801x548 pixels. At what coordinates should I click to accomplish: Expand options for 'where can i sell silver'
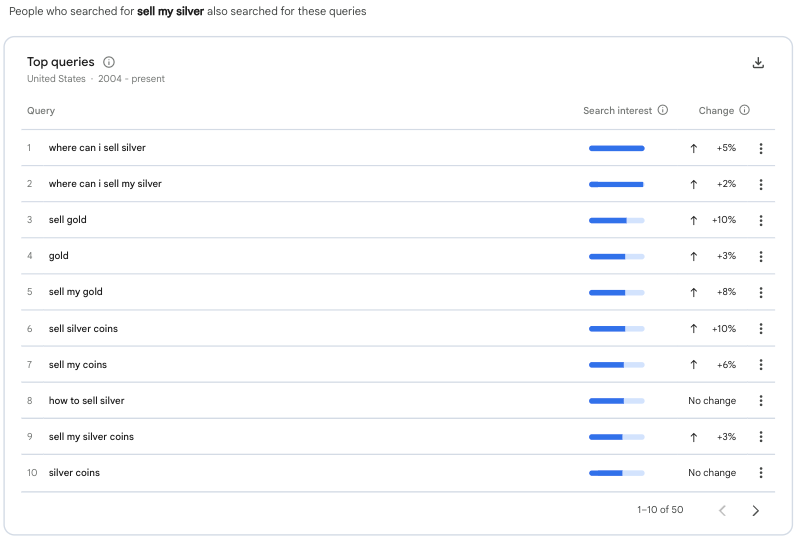761,148
